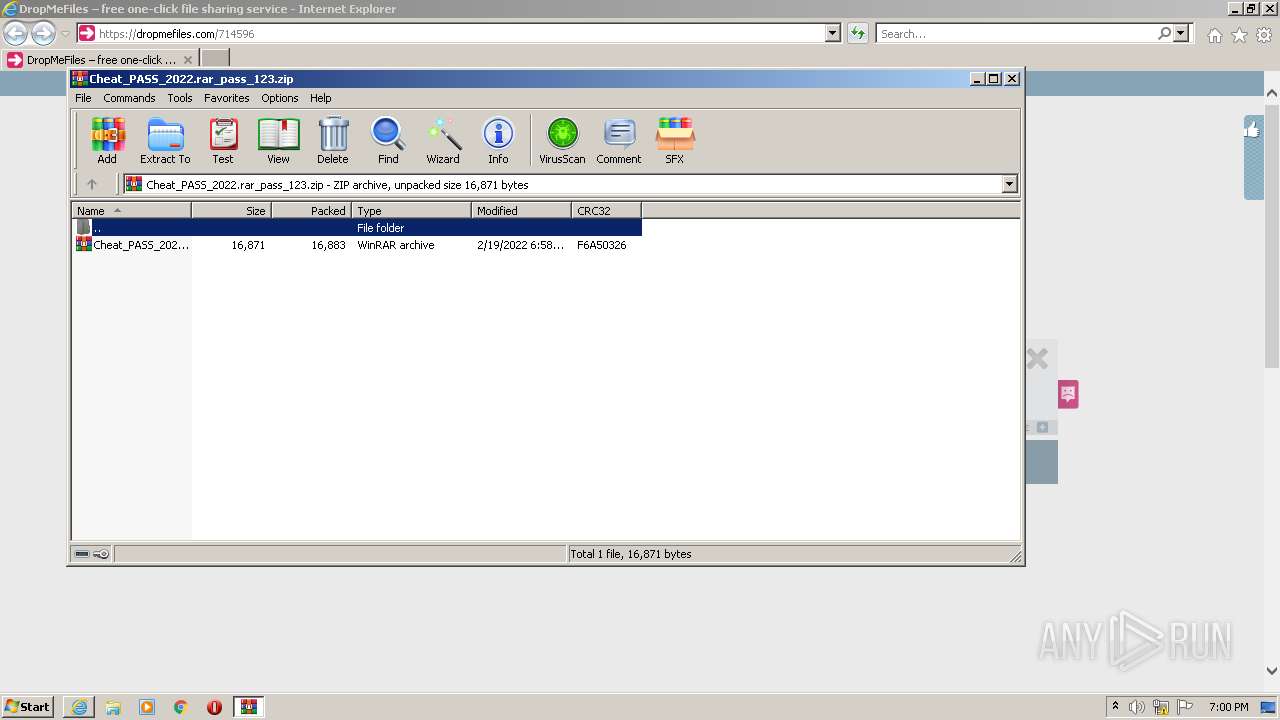Open the Options menu

coord(280,98)
